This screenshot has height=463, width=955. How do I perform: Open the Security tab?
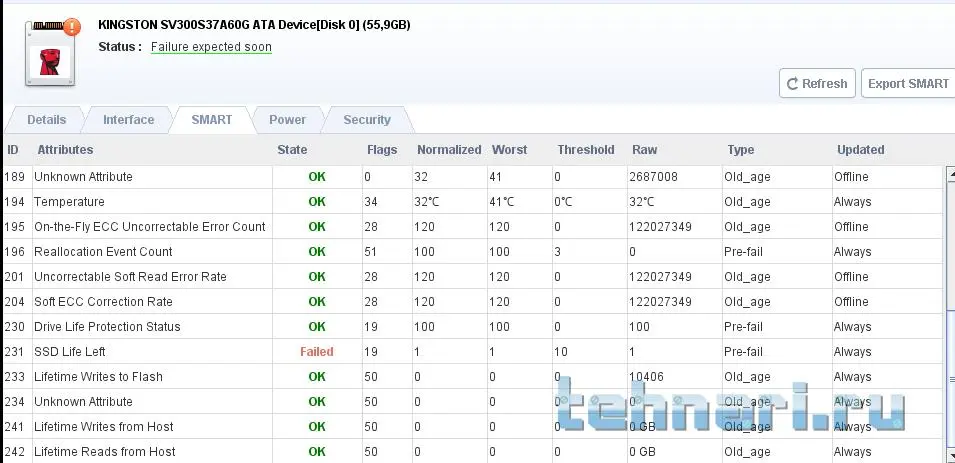pos(367,119)
